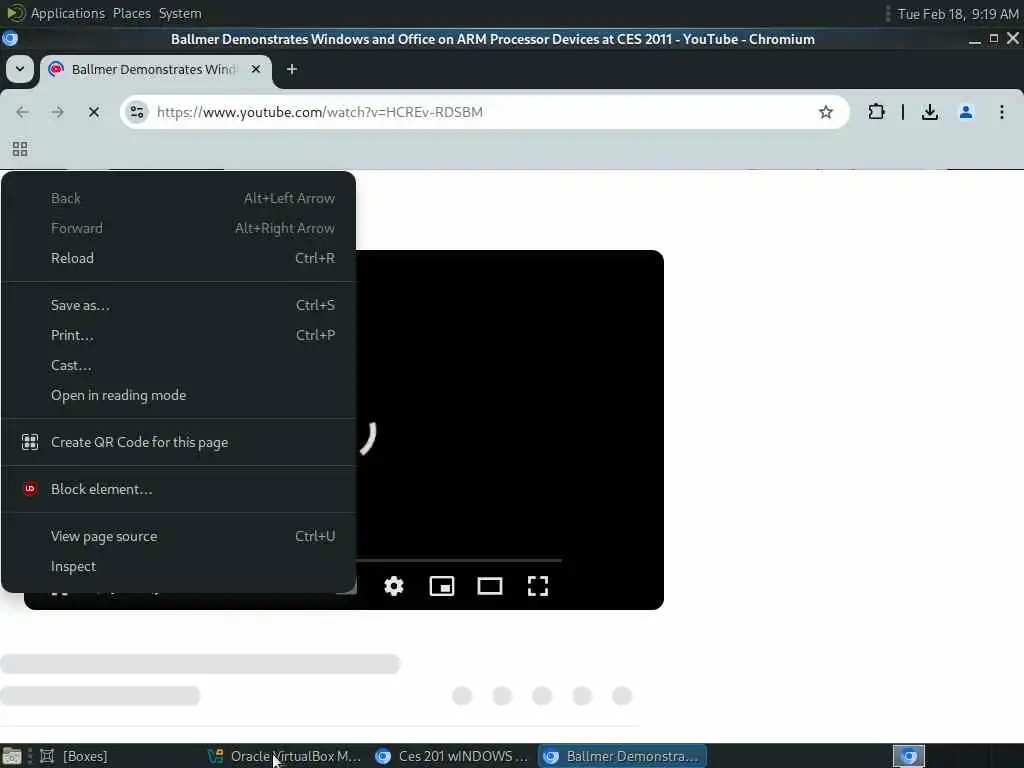Click the Ballmer Demonstrates browser tab

click(x=155, y=69)
